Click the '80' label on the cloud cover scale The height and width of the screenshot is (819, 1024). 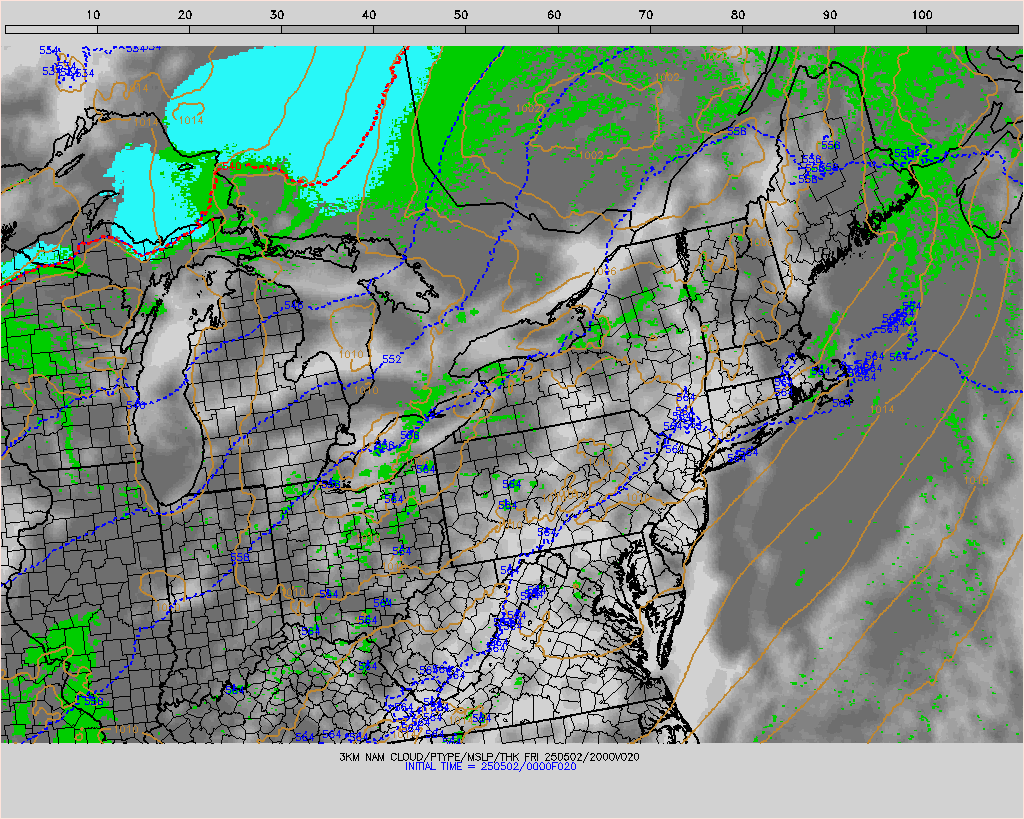point(738,15)
